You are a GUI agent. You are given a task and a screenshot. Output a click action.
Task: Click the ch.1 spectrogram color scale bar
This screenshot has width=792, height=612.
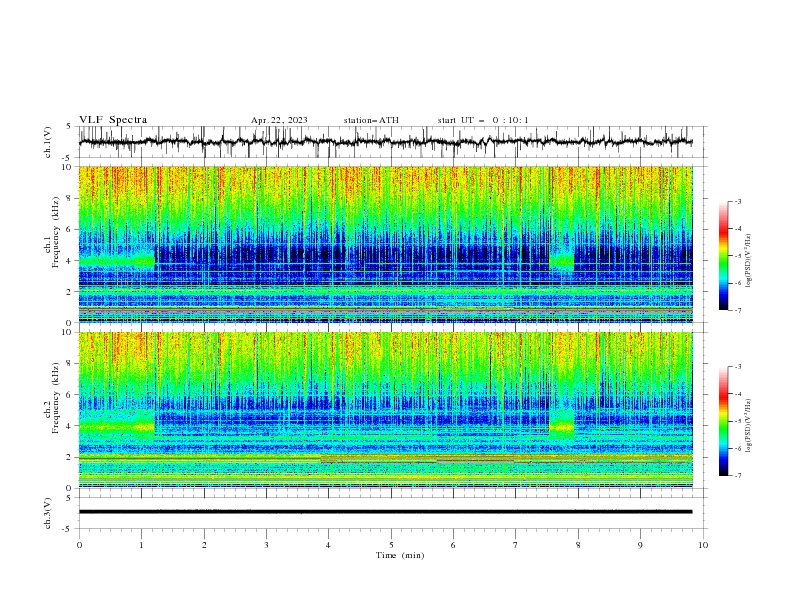pyautogui.click(x=723, y=256)
